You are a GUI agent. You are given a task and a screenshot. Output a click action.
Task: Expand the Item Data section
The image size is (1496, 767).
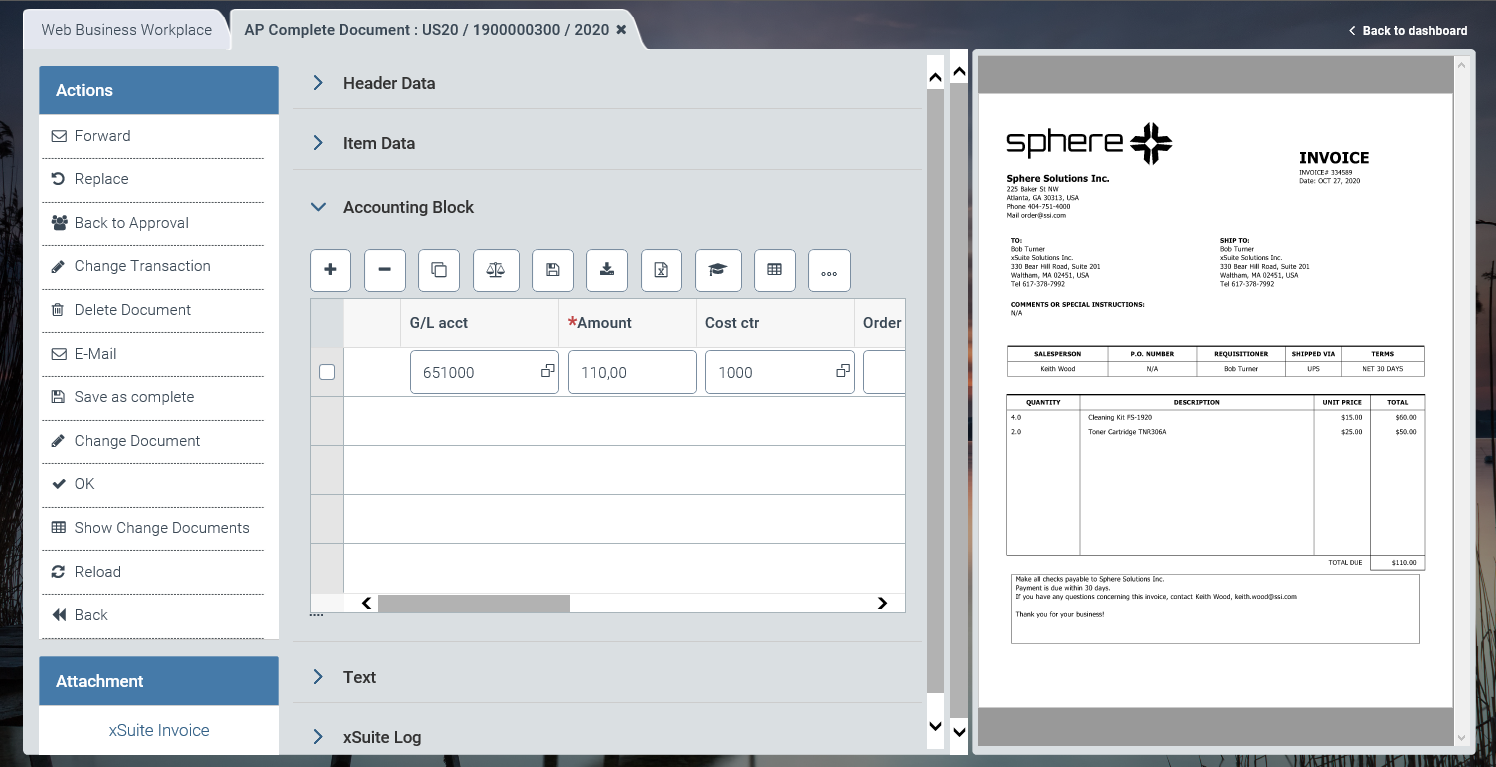pos(378,143)
